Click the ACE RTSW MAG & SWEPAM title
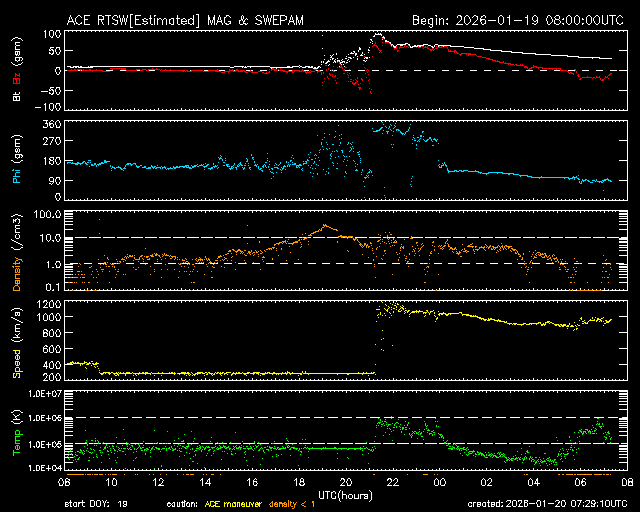Viewport: 640px width, 512px height. click(x=185, y=20)
